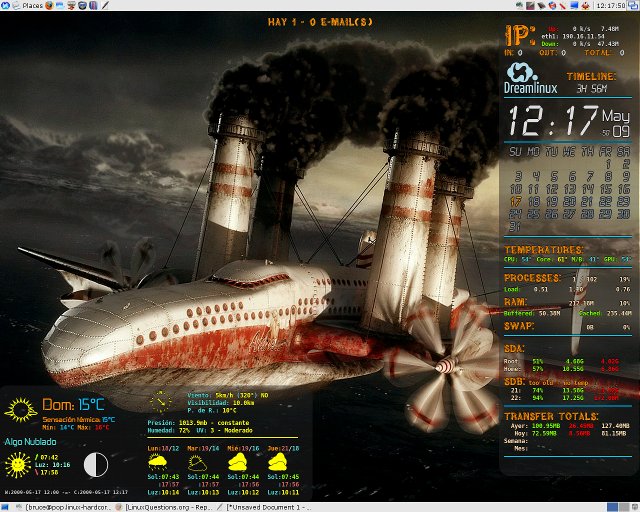Click the Lun forecast rain cloud icon
Image resolution: width=640 pixels, height=512 pixels.
158,462
